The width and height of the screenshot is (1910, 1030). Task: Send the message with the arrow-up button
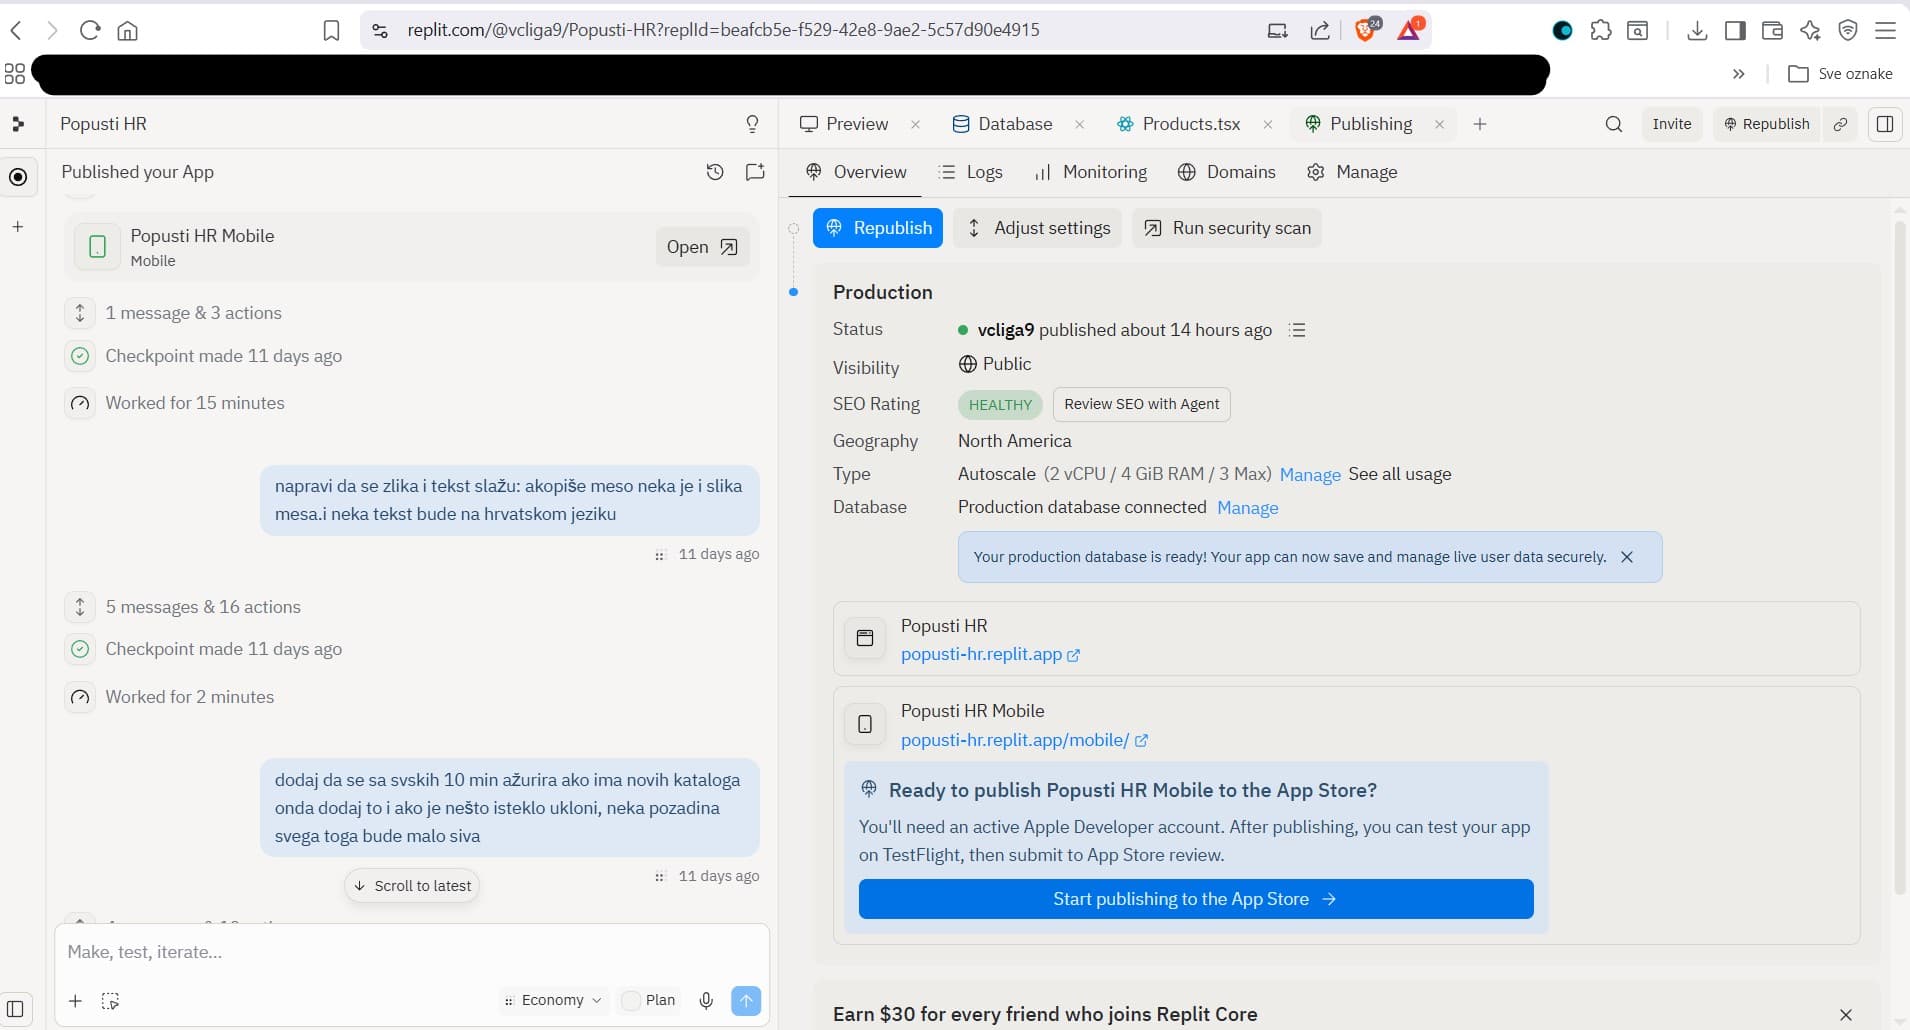tap(746, 1000)
